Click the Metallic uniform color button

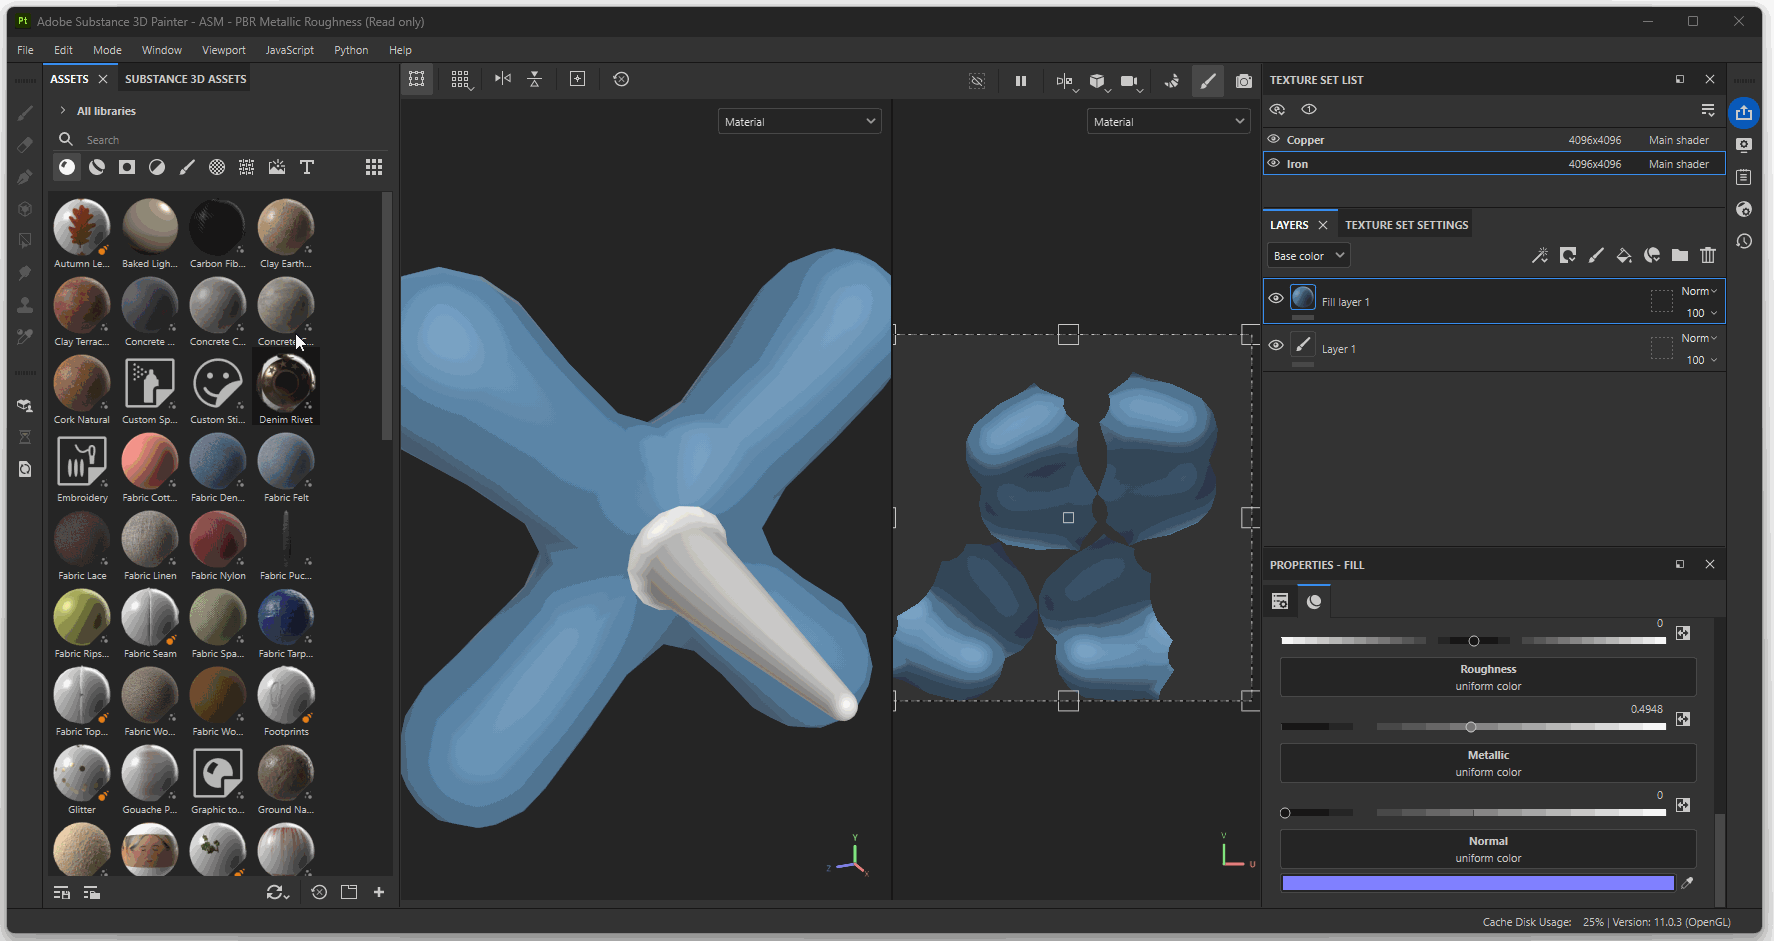click(1487, 763)
